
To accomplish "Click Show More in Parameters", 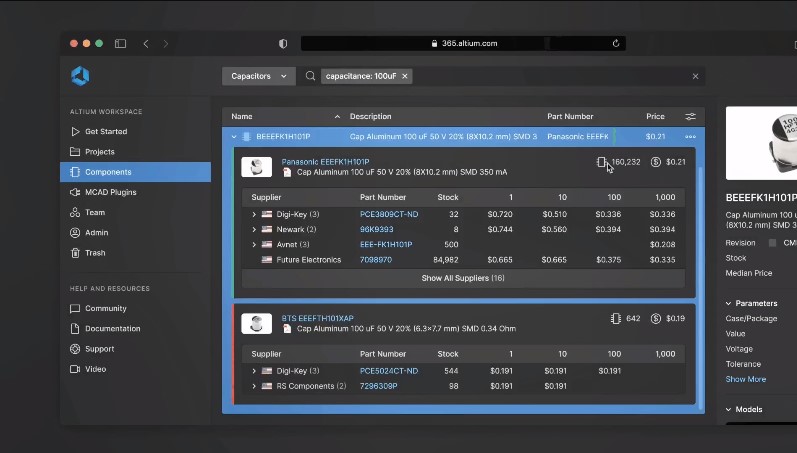I will [x=746, y=379].
